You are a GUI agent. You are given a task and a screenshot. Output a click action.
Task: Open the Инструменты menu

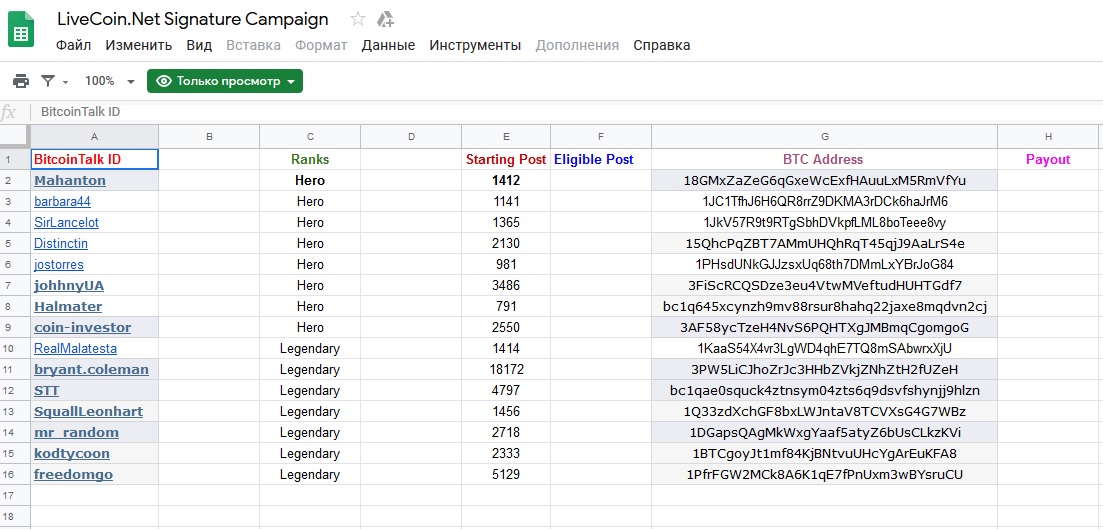[x=475, y=45]
